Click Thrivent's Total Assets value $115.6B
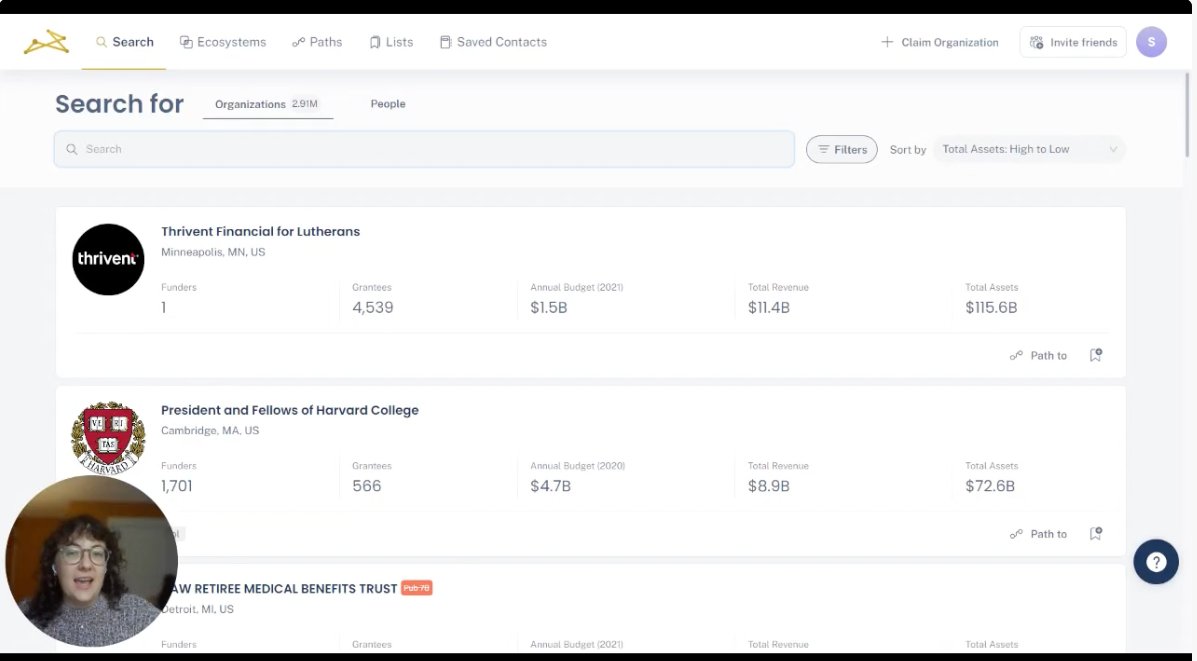Image resolution: width=1197 pixels, height=661 pixels. tap(991, 308)
